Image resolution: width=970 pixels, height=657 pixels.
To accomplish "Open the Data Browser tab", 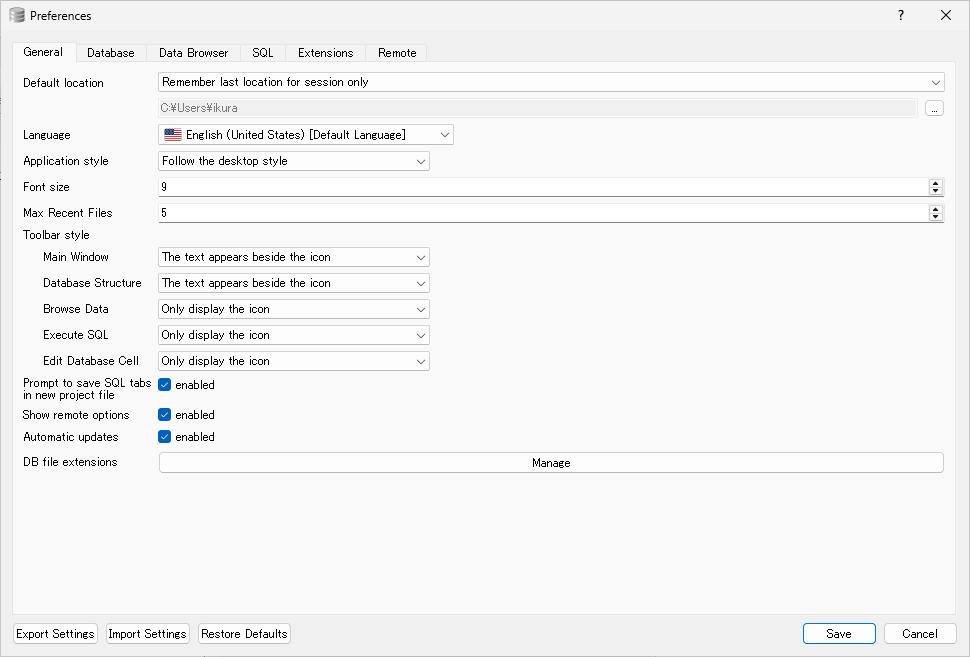I will (193, 53).
